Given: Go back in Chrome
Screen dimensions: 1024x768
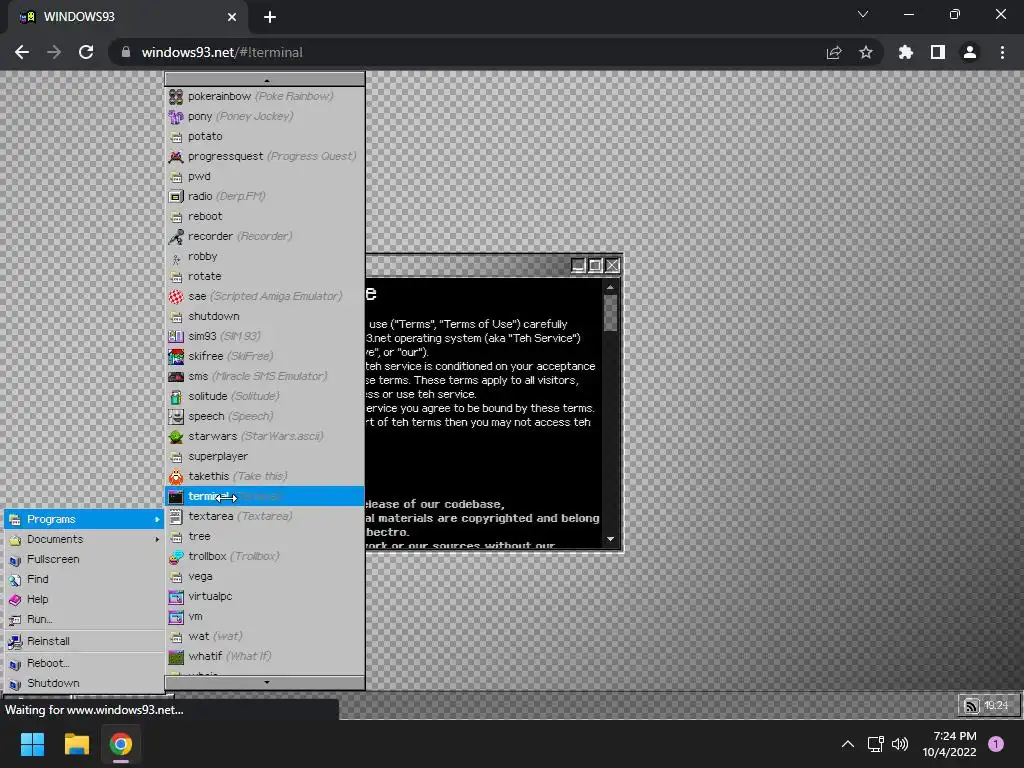Looking at the screenshot, I should (22, 52).
